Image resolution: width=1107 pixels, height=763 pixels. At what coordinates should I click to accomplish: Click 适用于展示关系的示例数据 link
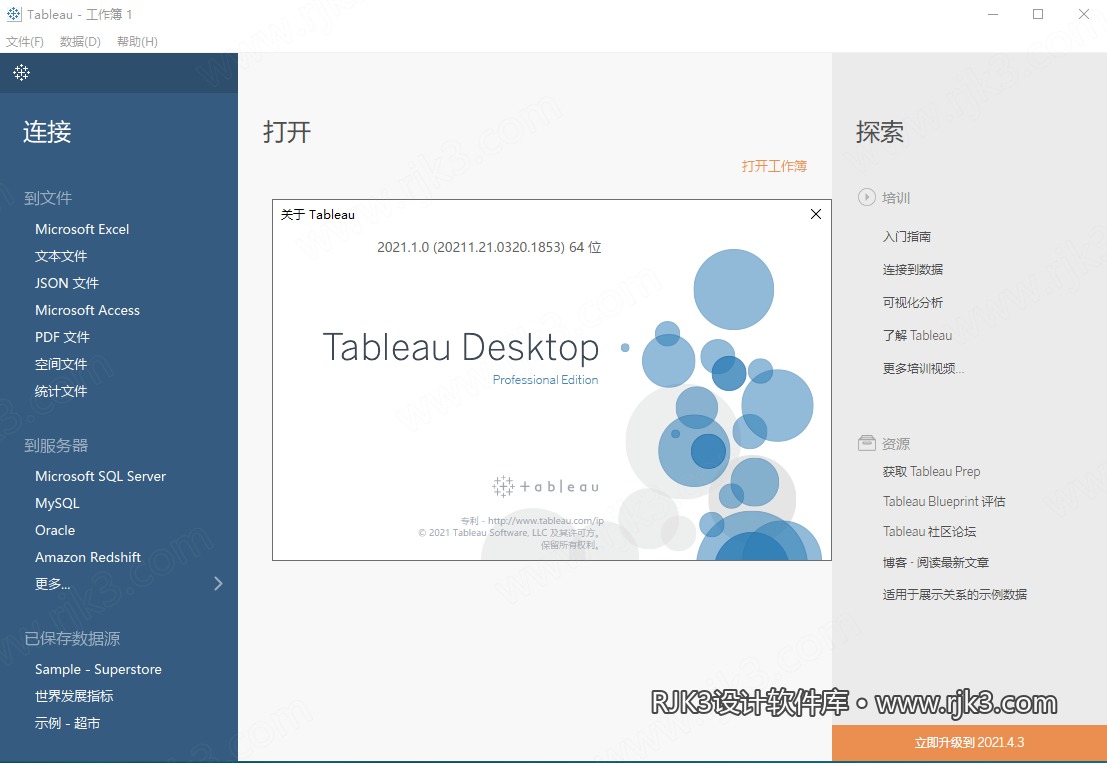point(955,594)
